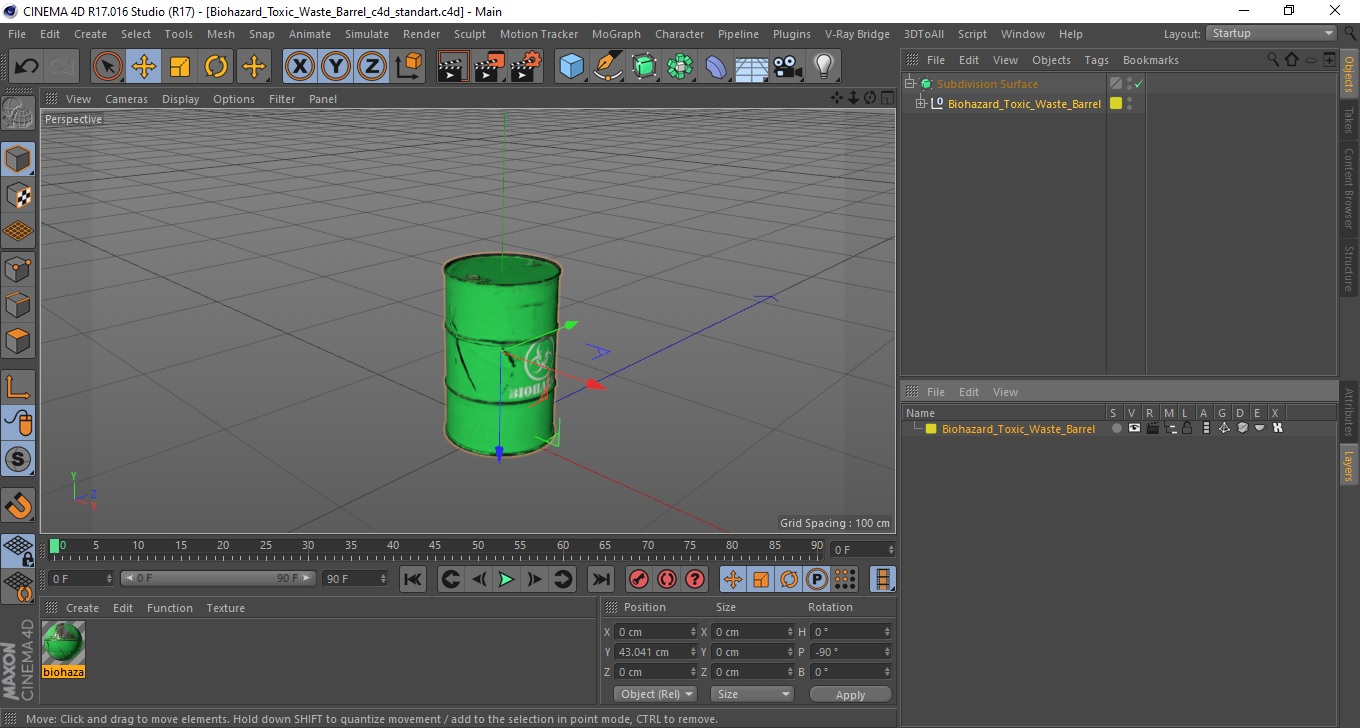Activate the Rotate tool
The image size is (1360, 728).
[x=216, y=67]
